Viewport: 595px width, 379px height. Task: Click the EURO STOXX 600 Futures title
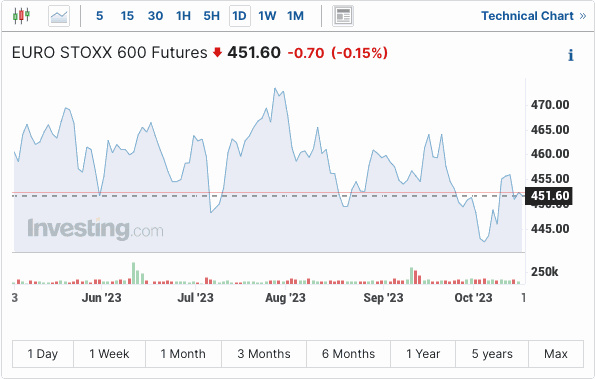click(110, 52)
